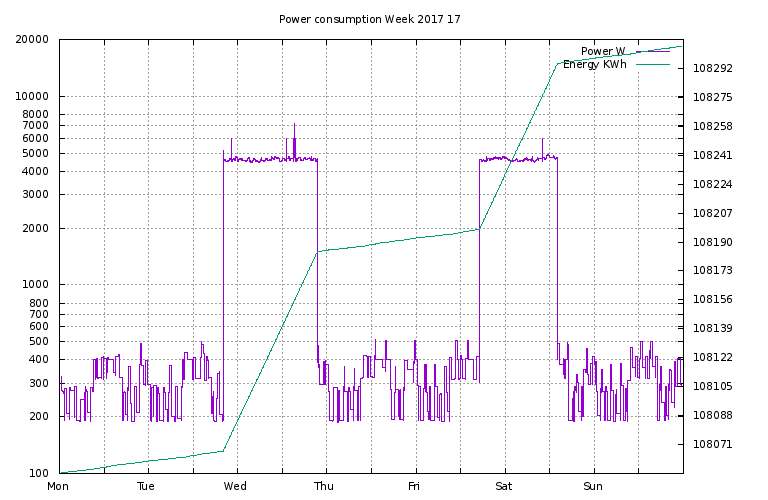
Task: Click the 'Fri' x-axis label
Action: (x=414, y=486)
